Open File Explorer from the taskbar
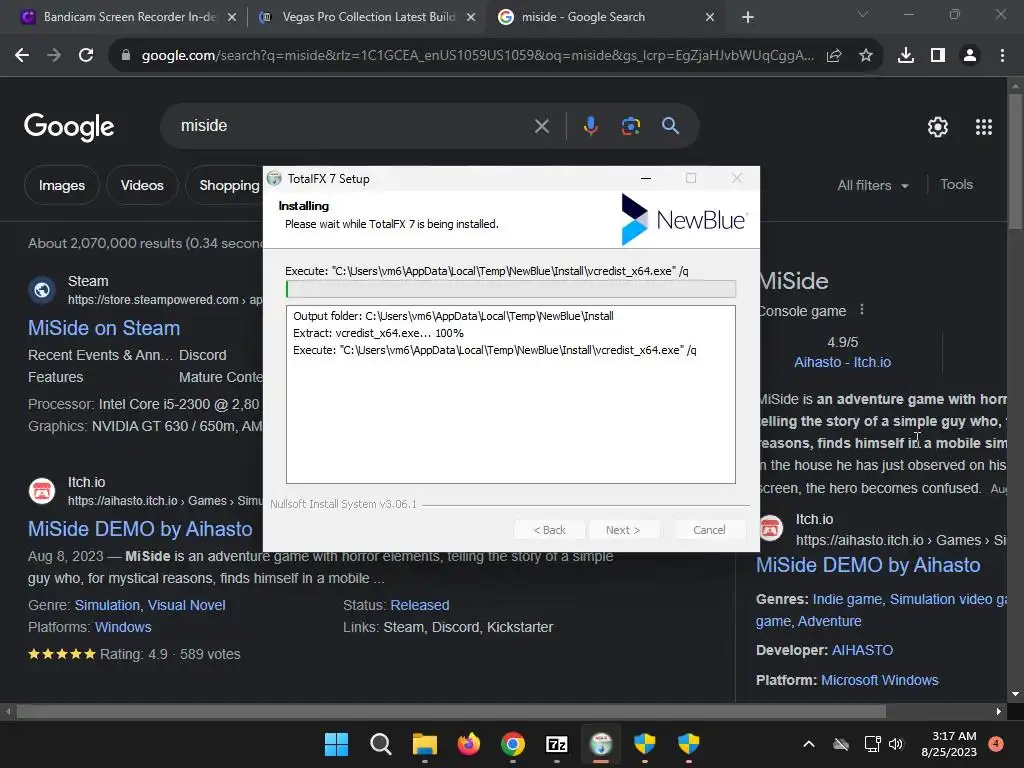 pyautogui.click(x=424, y=744)
